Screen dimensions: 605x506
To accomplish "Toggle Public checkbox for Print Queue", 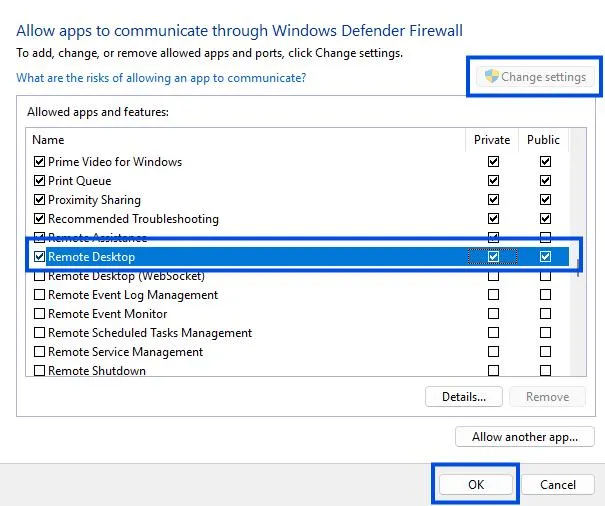I will pos(545,180).
